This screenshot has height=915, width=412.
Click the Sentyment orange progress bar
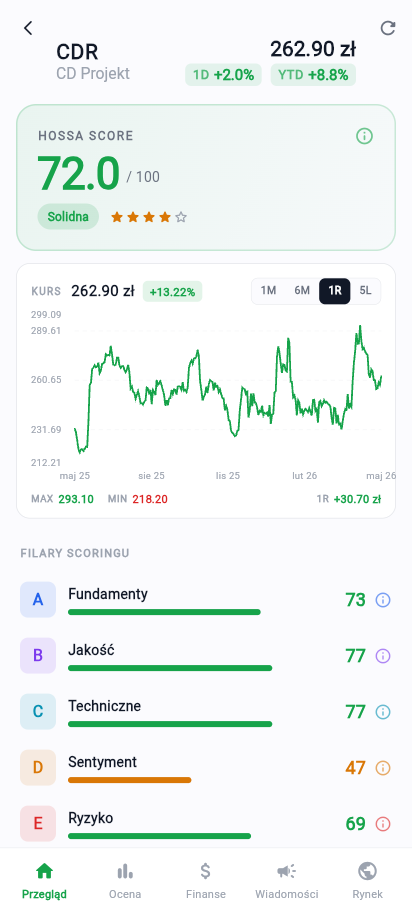[x=130, y=780]
